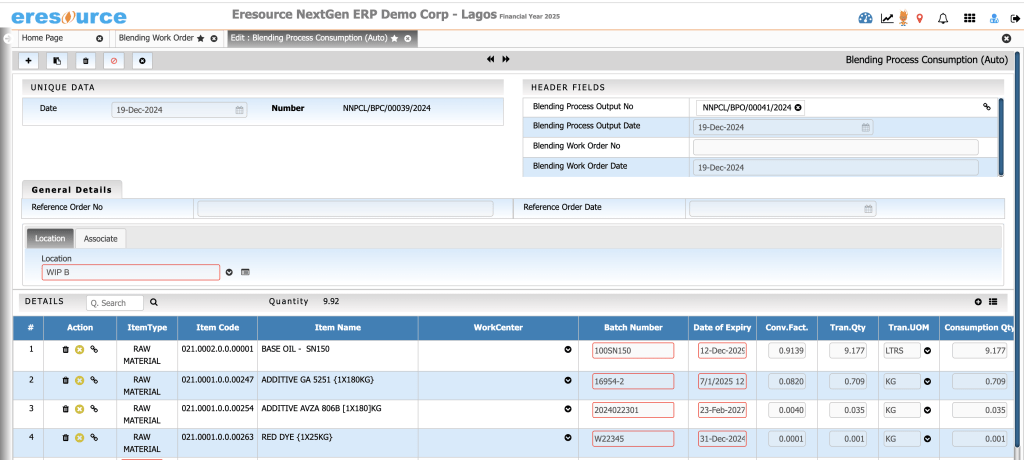
Task: Expand WorkCenter dropdown for RED DYE row
Action: [x=568, y=438]
